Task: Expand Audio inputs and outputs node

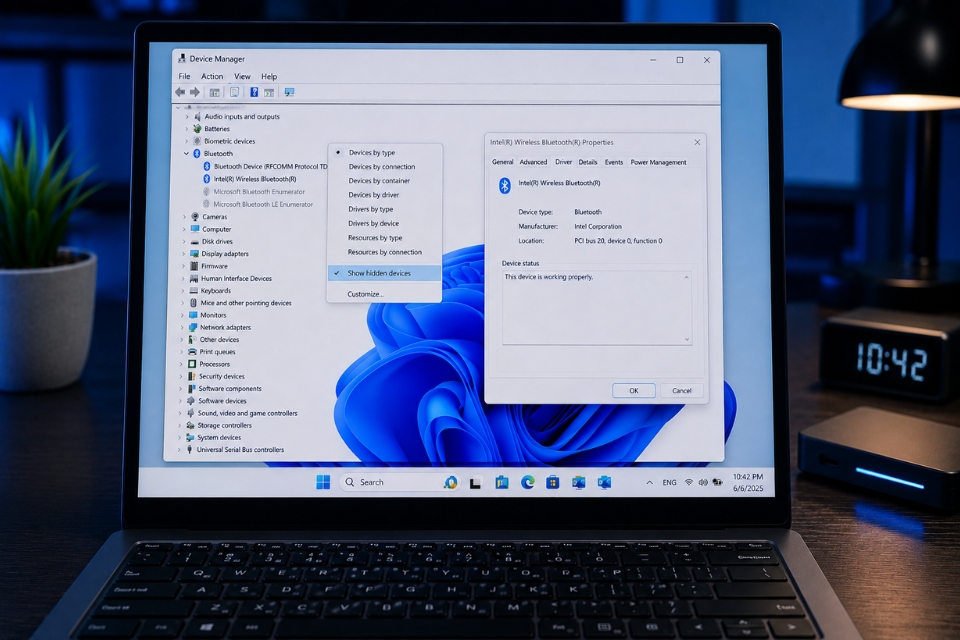Action: (x=187, y=116)
